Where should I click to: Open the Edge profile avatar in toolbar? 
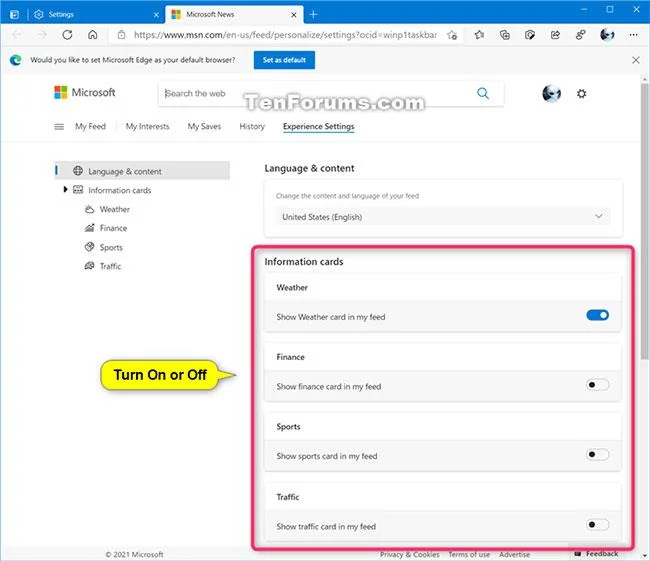pyautogui.click(x=607, y=35)
